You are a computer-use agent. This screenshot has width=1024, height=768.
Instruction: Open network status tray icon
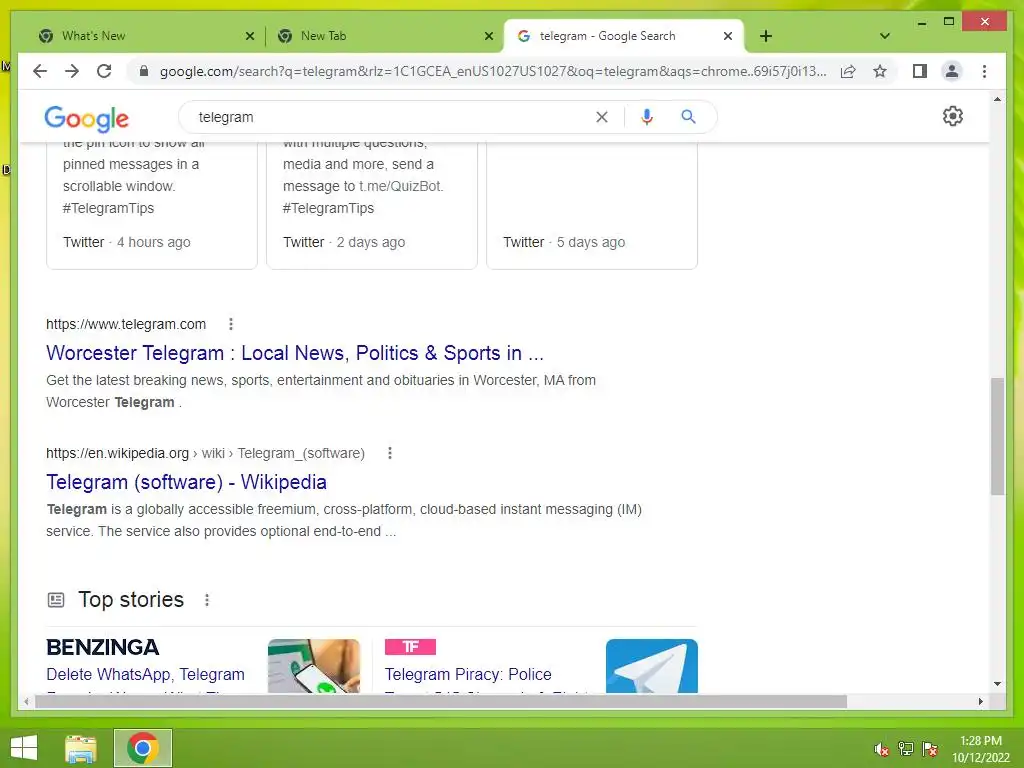pos(906,749)
